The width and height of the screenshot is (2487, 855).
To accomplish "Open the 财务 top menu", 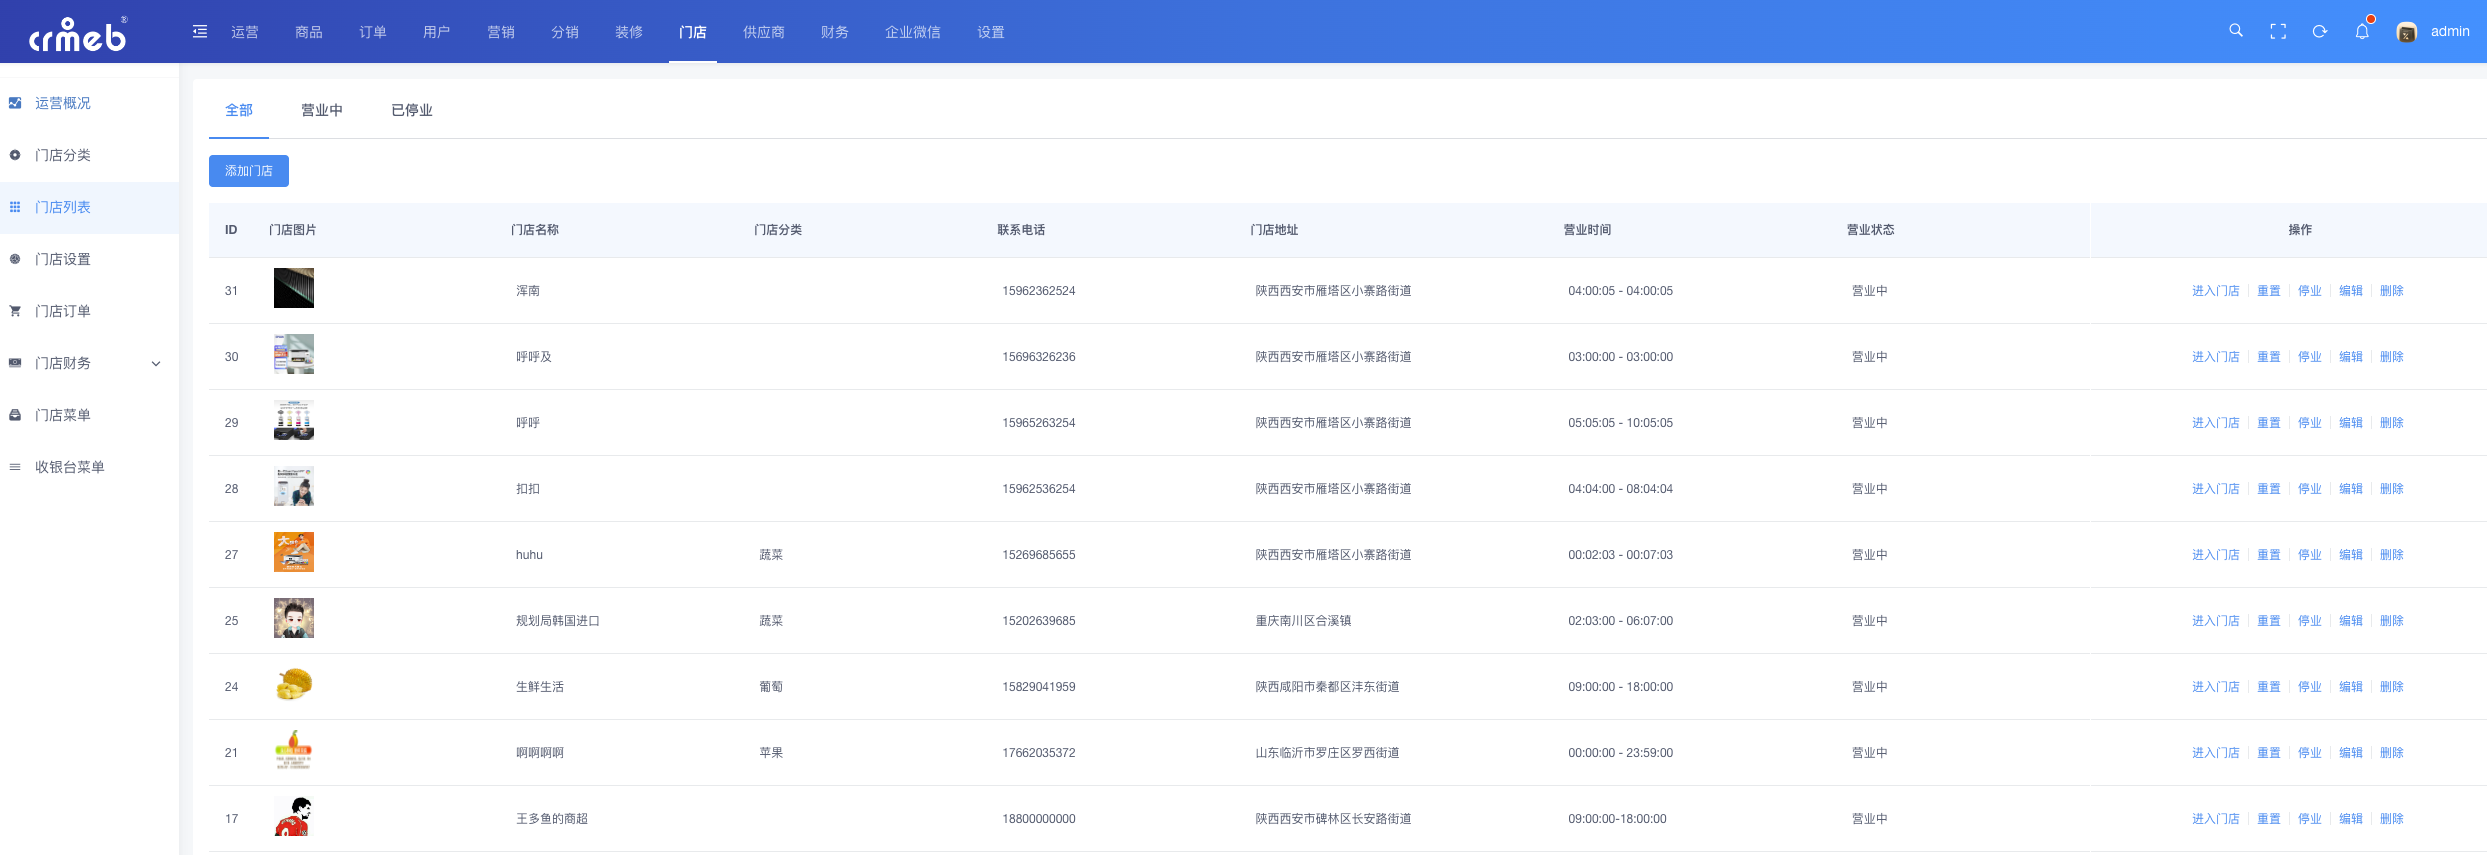I will (x=835, y=32).
